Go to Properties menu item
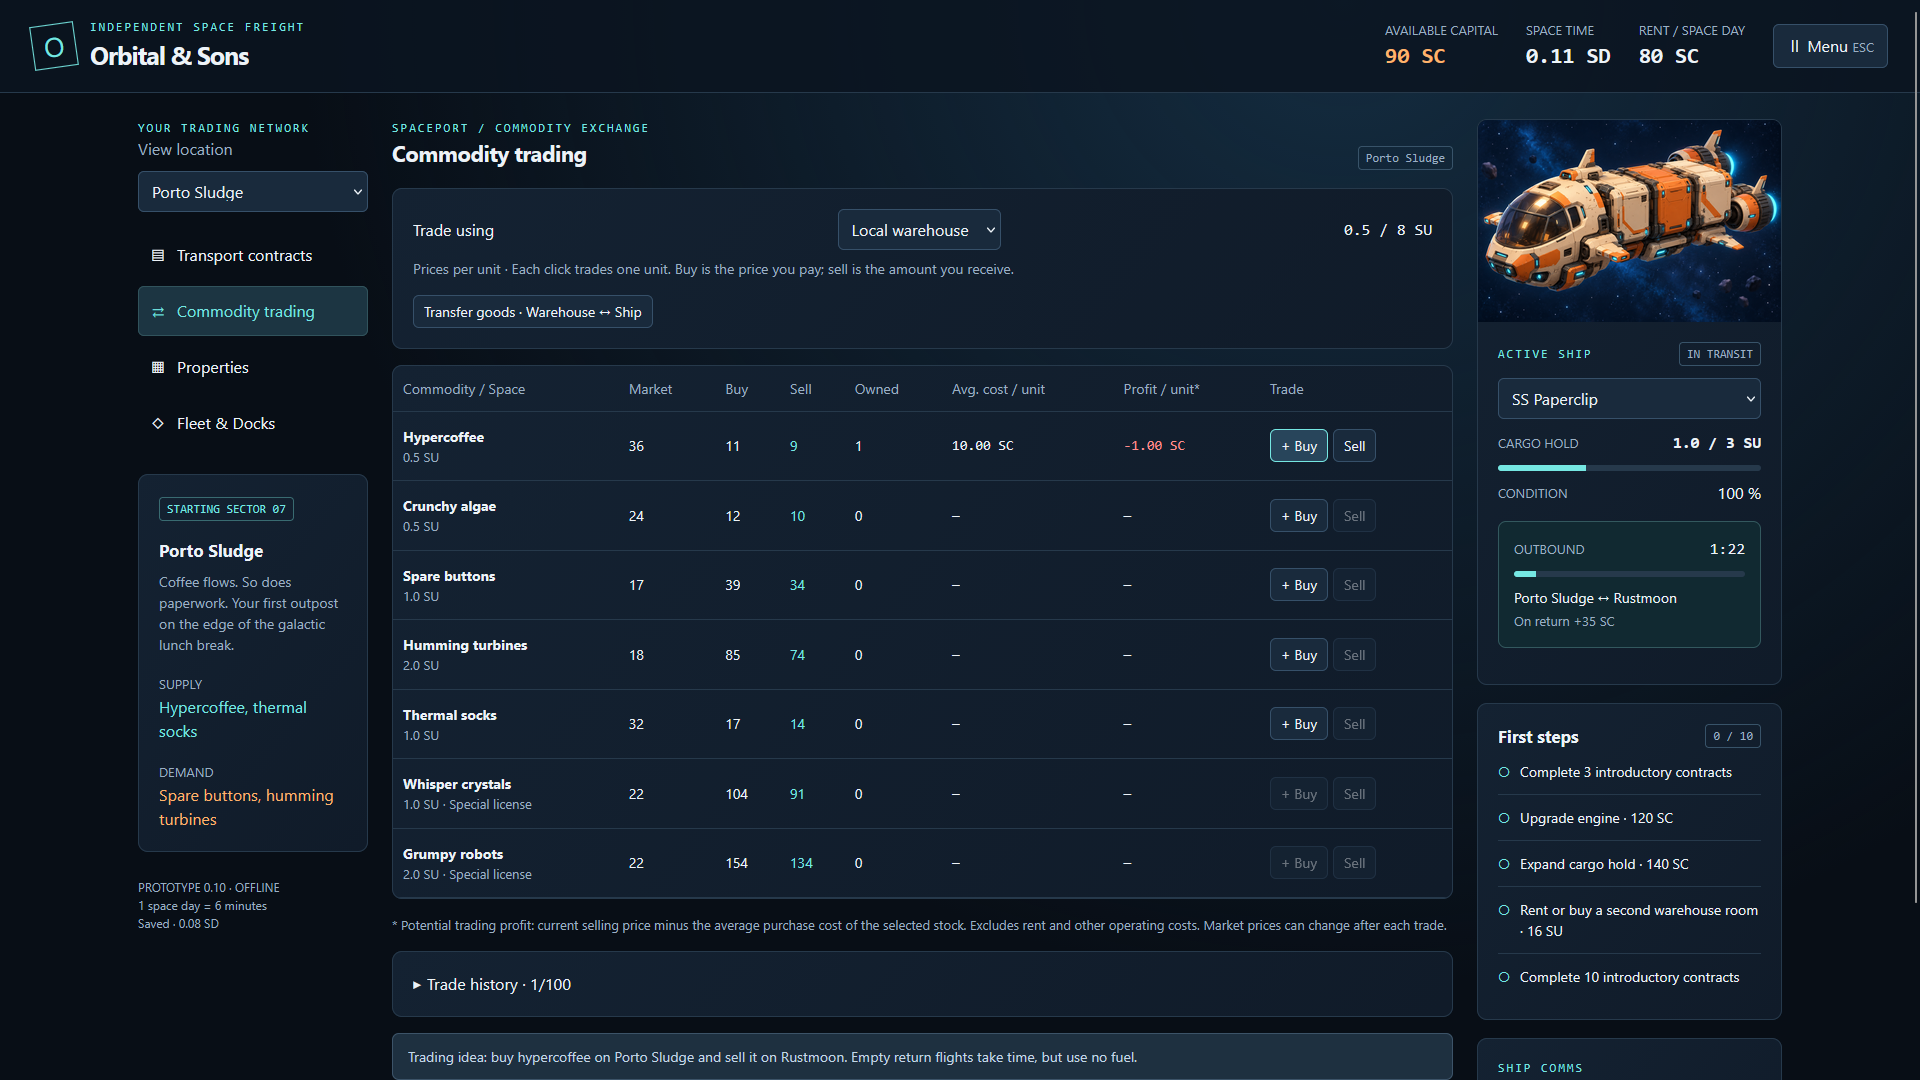This screenshot has height=1080, width=1920. click(253, 368)
